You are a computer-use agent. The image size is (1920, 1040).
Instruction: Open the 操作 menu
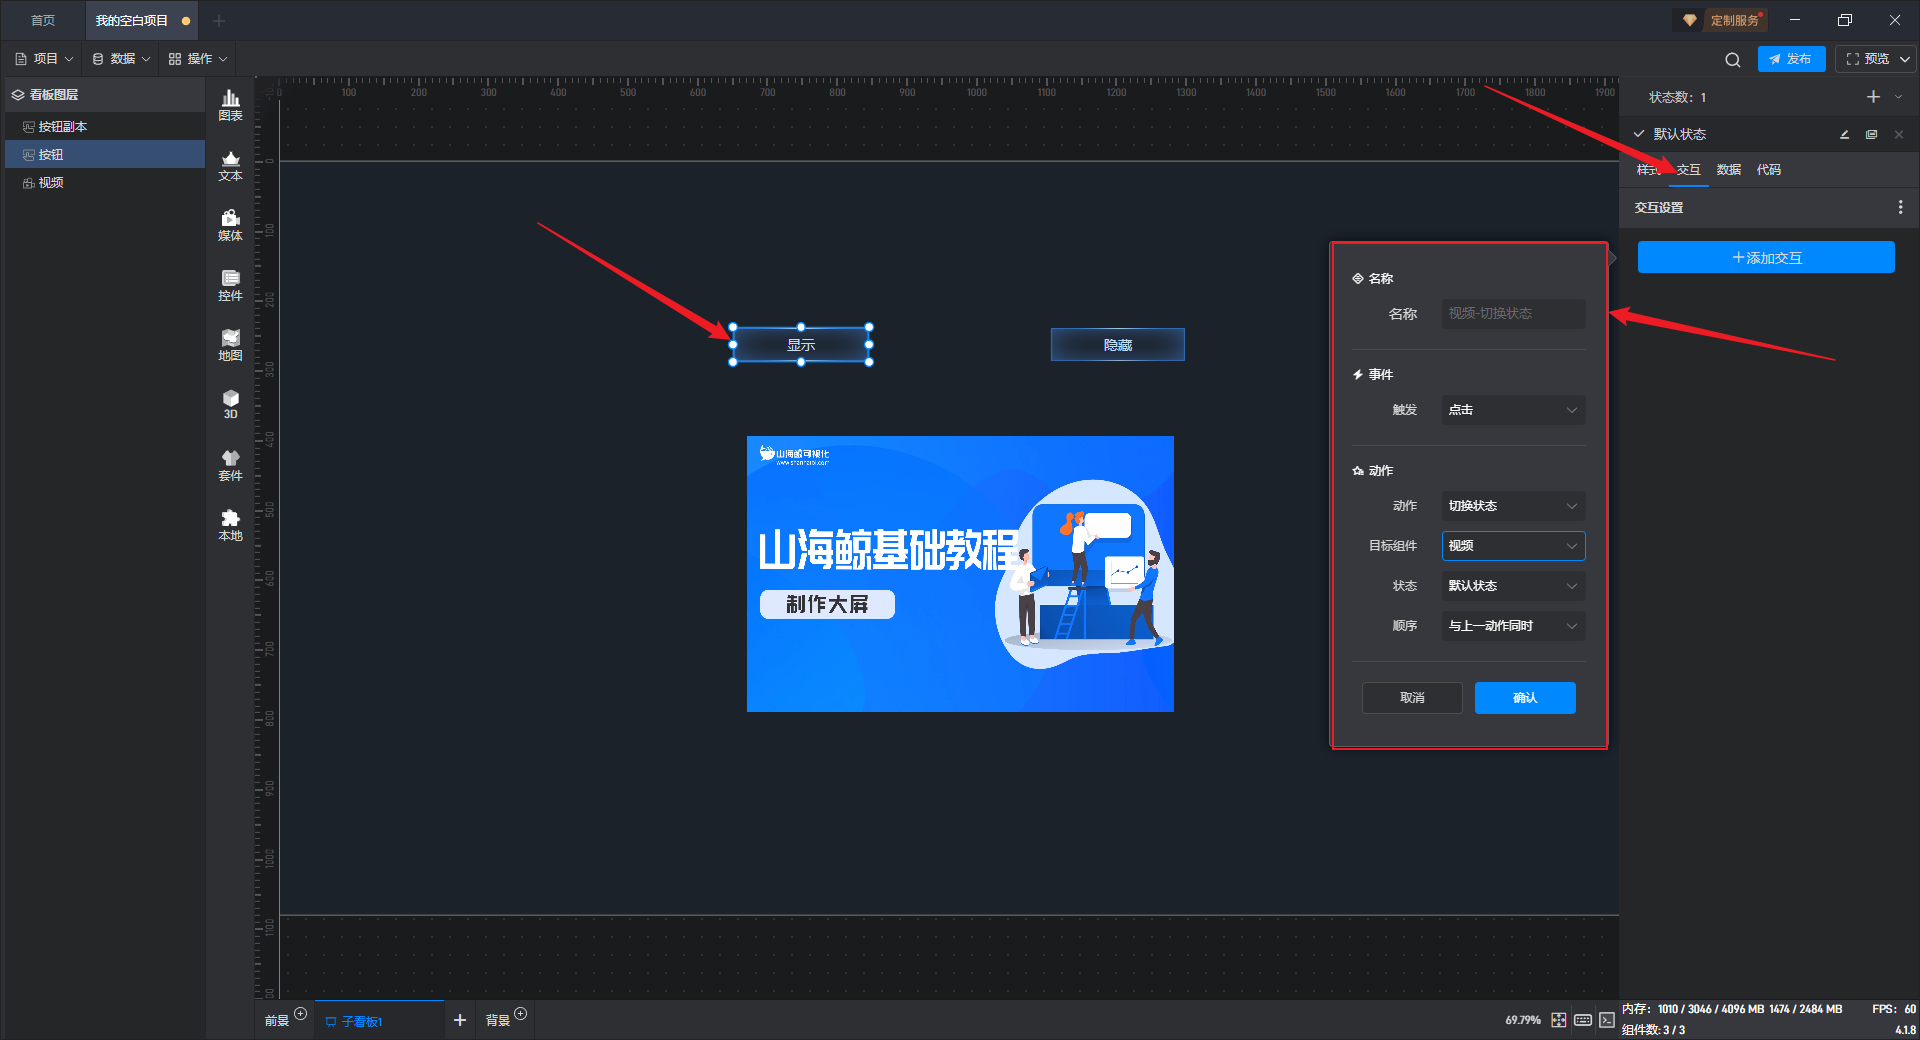198,59
